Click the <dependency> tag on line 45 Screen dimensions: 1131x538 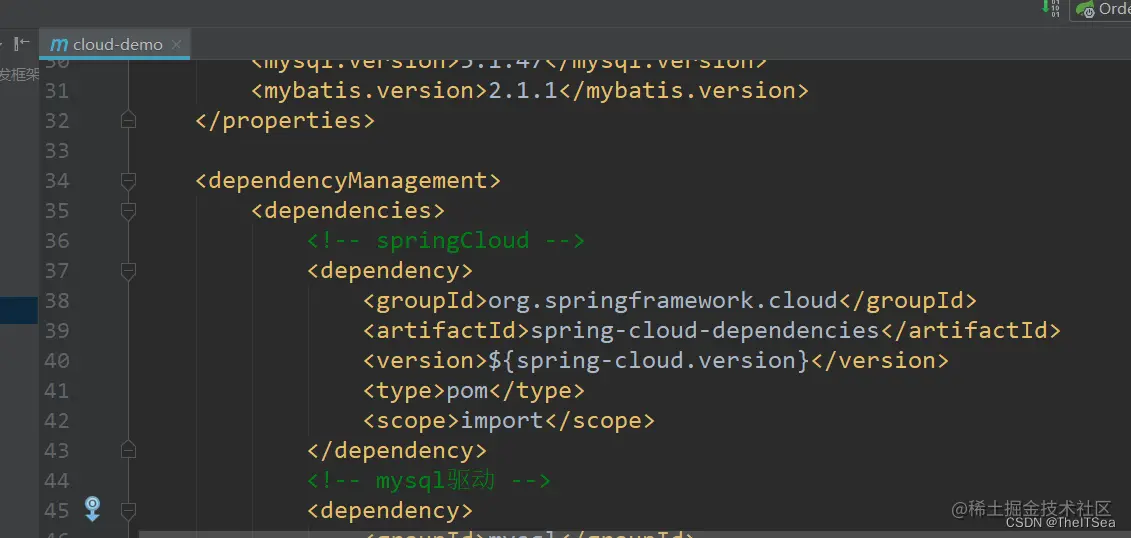[390, 511]
